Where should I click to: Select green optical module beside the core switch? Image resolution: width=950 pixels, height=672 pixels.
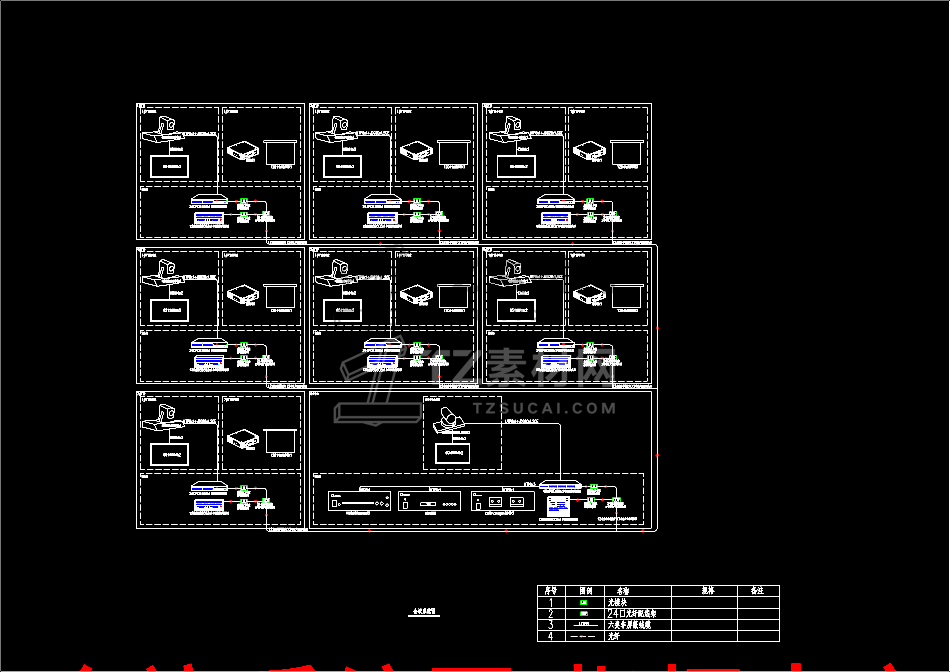click(x=594, y=487)
